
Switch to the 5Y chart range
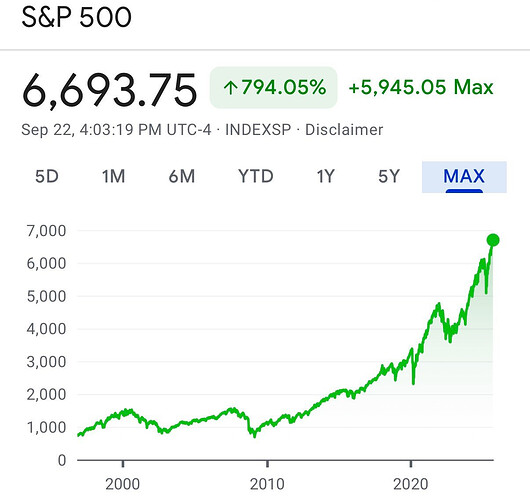point(389,176)
